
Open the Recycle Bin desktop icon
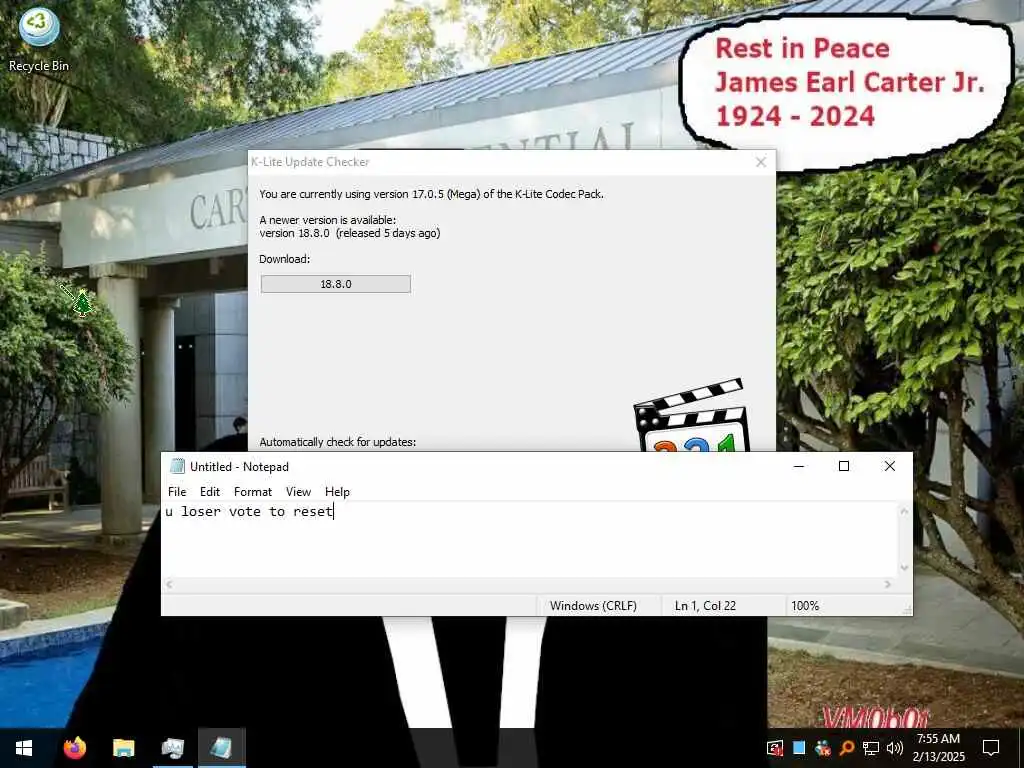click(39, 40)
